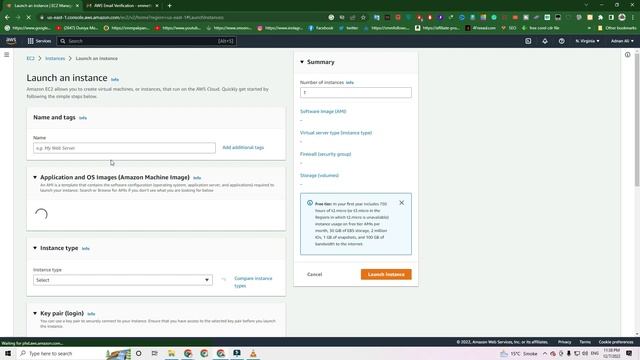Open Software Image (AMI) summary link
The image size is (640, 360).
coord(323,111)
